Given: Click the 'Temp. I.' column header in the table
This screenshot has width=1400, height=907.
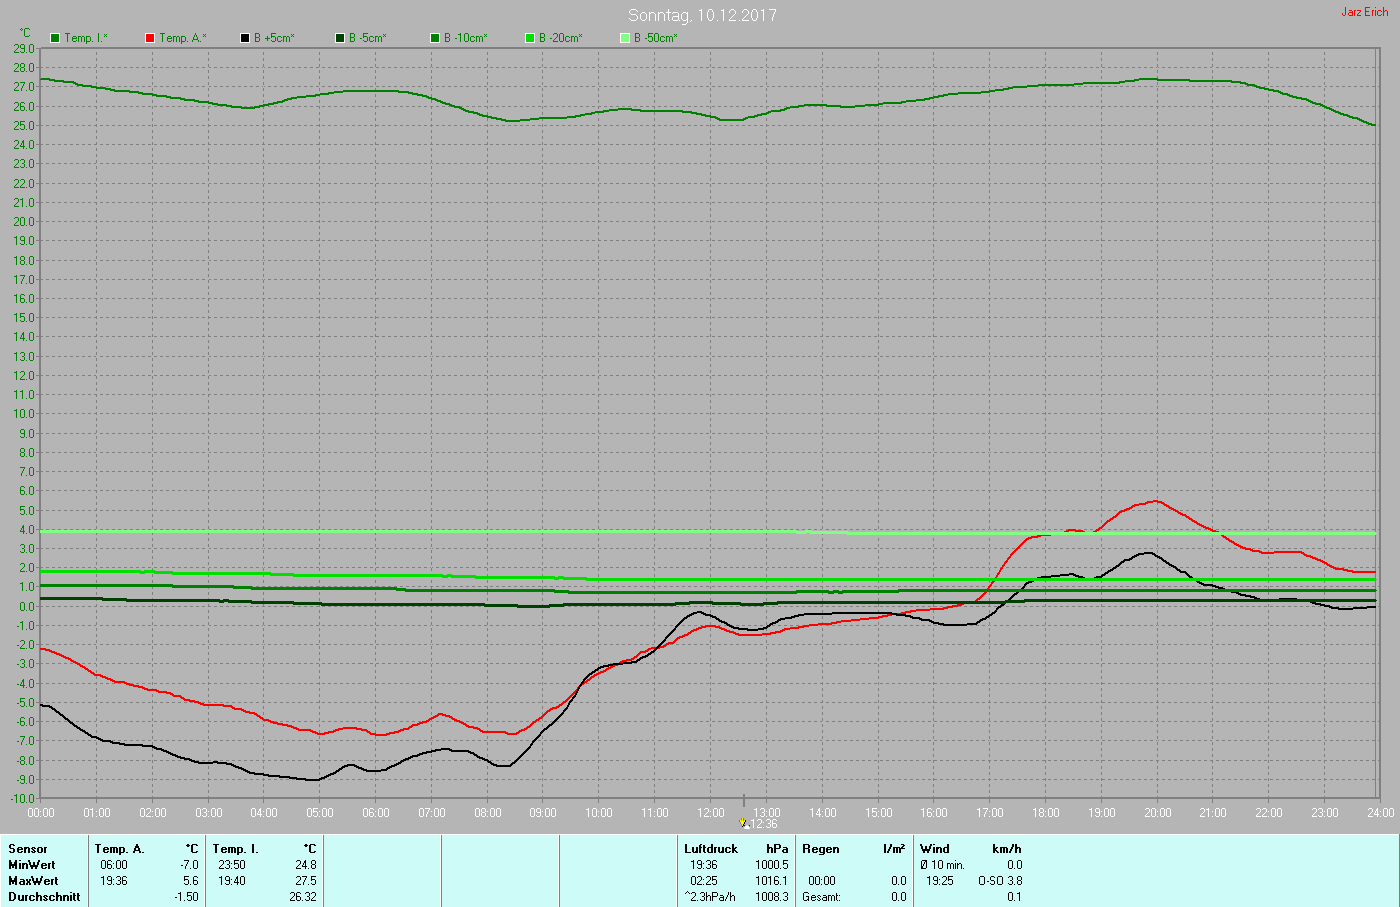Looking at the screenshot, I should (236, 849).
